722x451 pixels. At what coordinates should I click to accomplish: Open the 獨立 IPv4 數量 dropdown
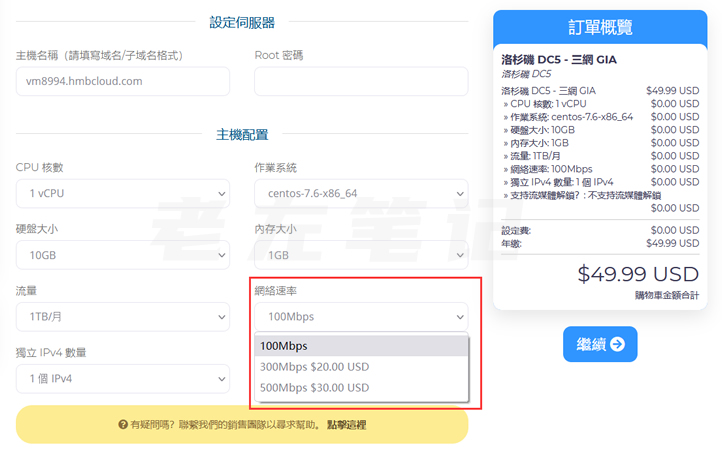[122, 379]
